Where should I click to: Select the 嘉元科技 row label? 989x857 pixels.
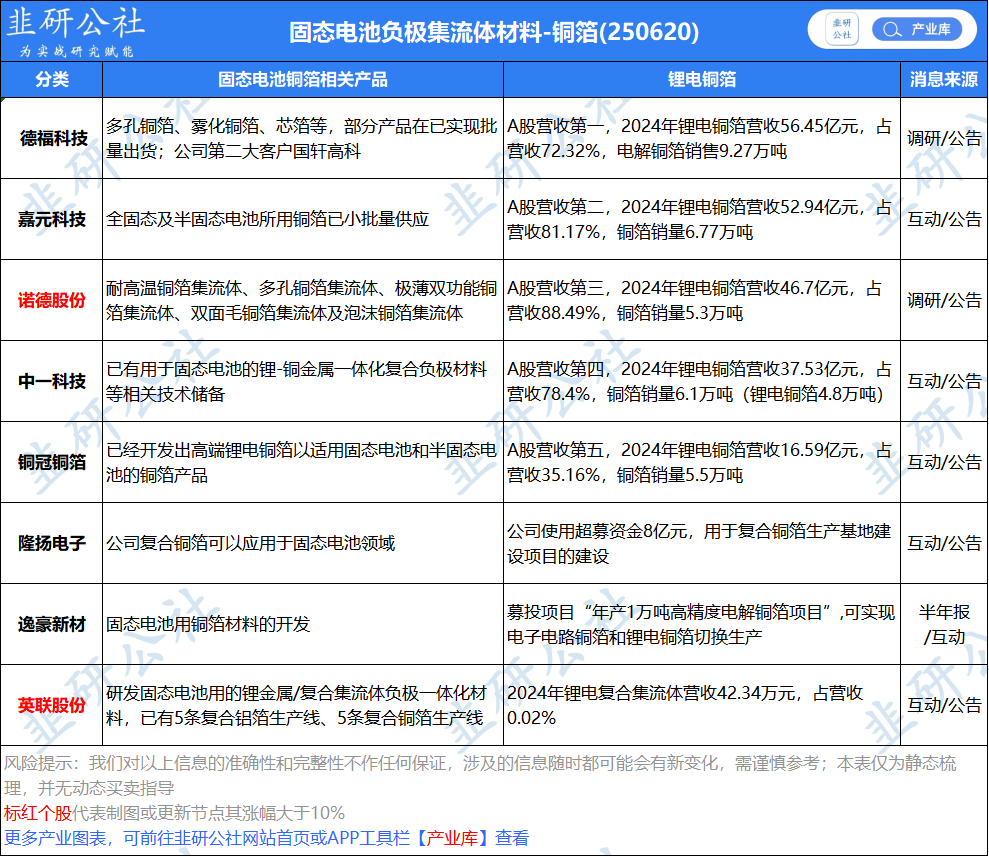point(52,219)
